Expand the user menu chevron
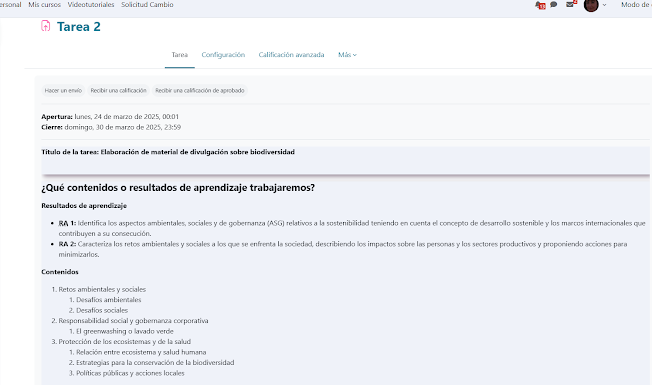 coord(604,5)
